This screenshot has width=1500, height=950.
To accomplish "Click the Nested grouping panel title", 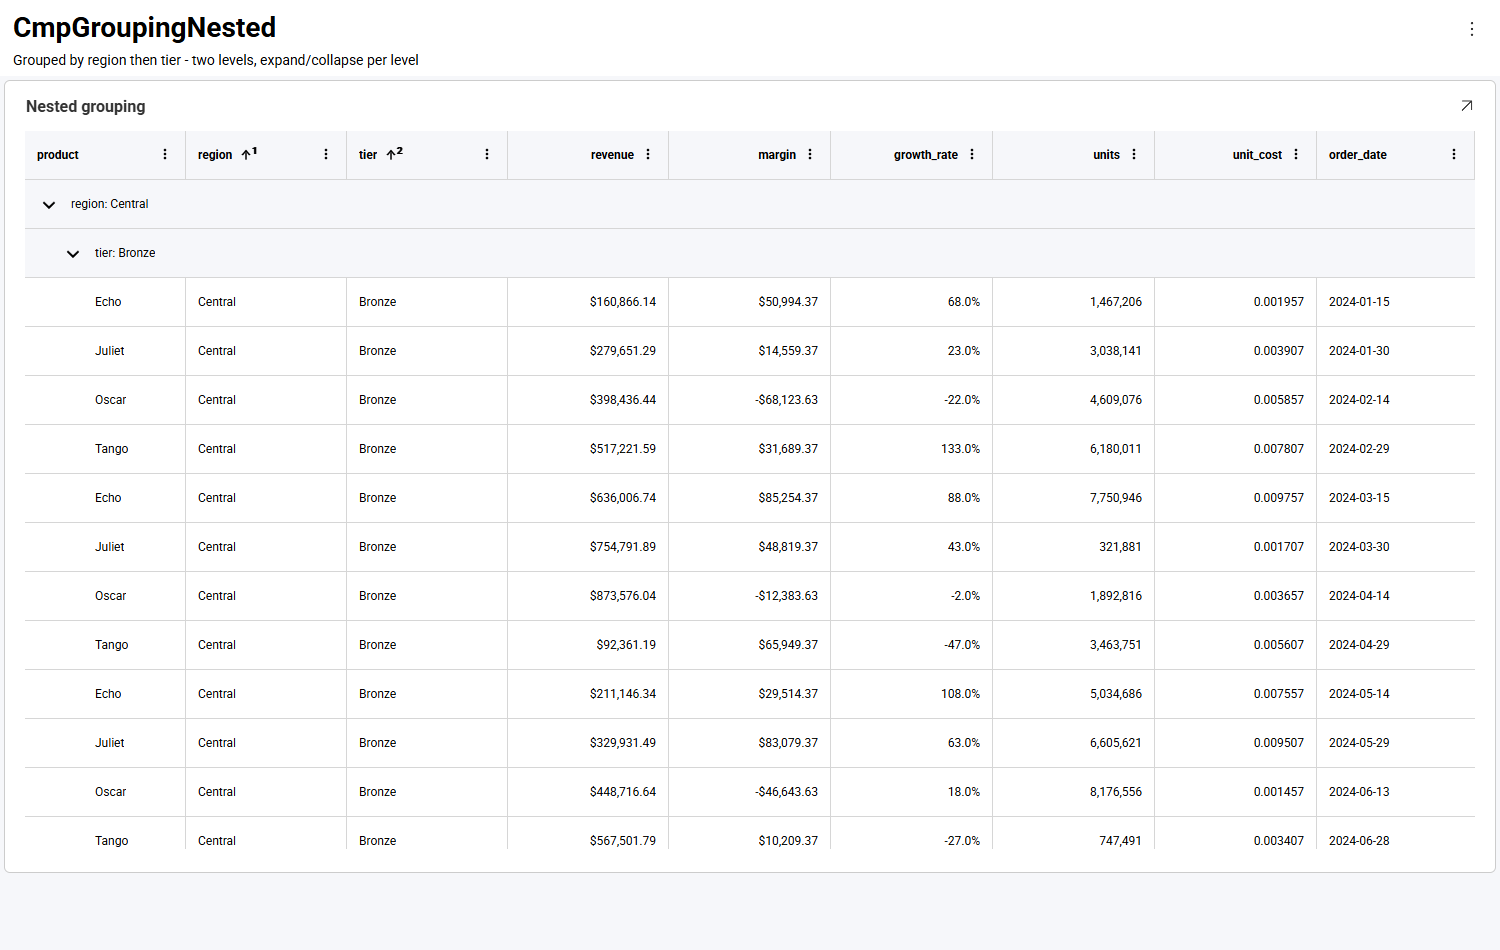I will [x=86, y=106].
